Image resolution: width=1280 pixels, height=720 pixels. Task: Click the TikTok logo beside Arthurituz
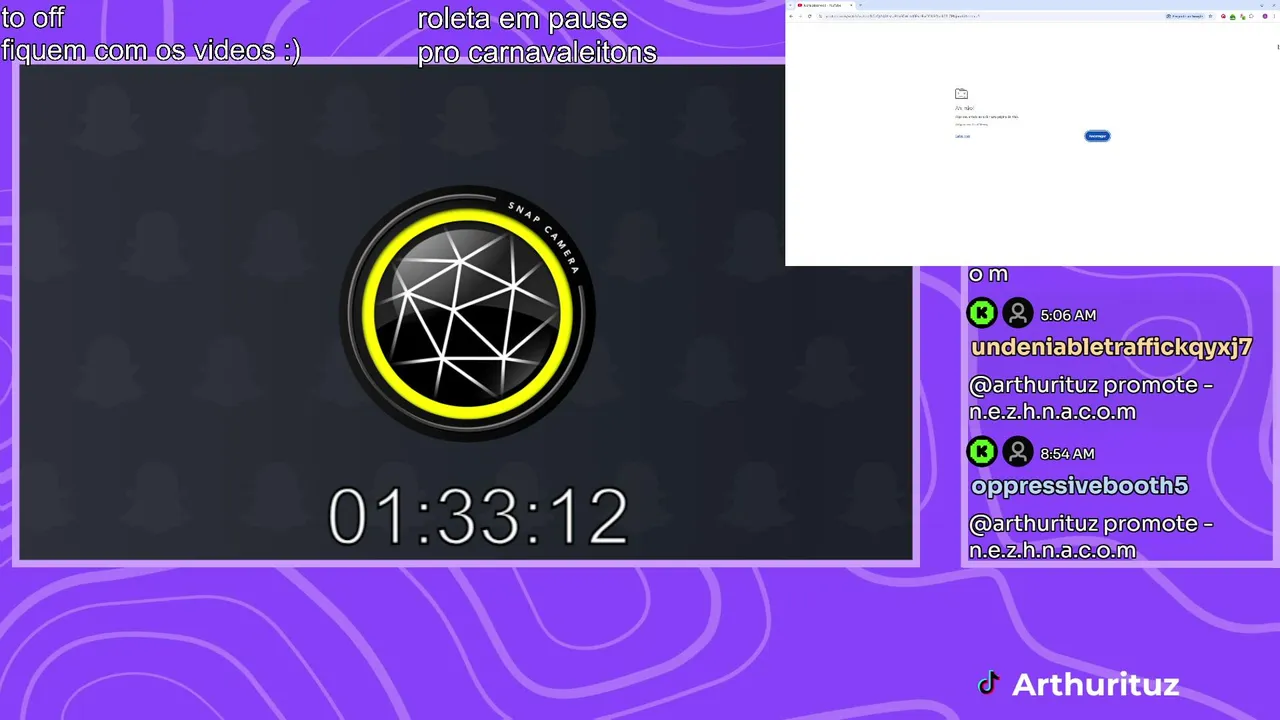click(989, 684)
